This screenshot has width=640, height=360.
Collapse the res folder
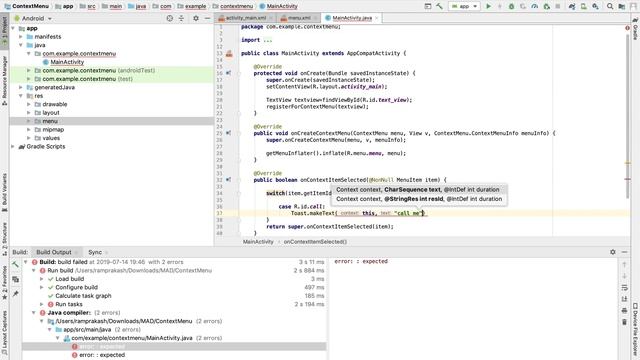click(21, 96)
